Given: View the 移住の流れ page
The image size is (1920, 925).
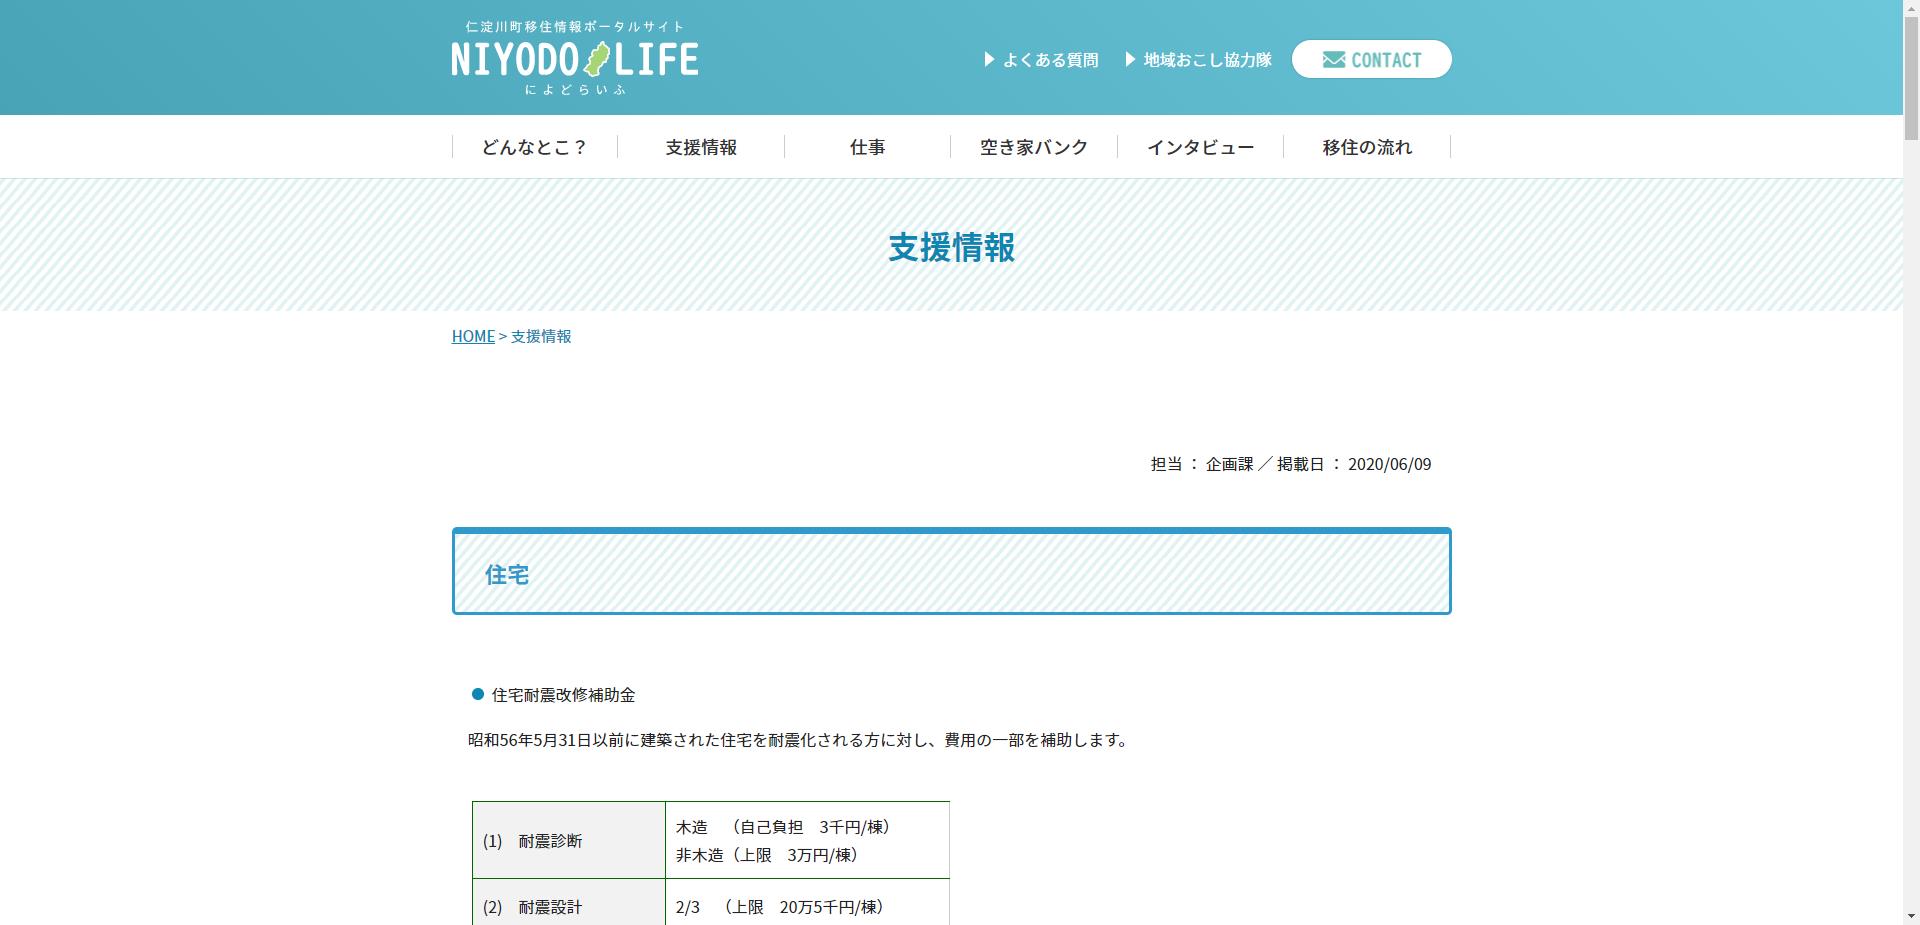Looking at the screenshot, I should [x=1366, y=146].
